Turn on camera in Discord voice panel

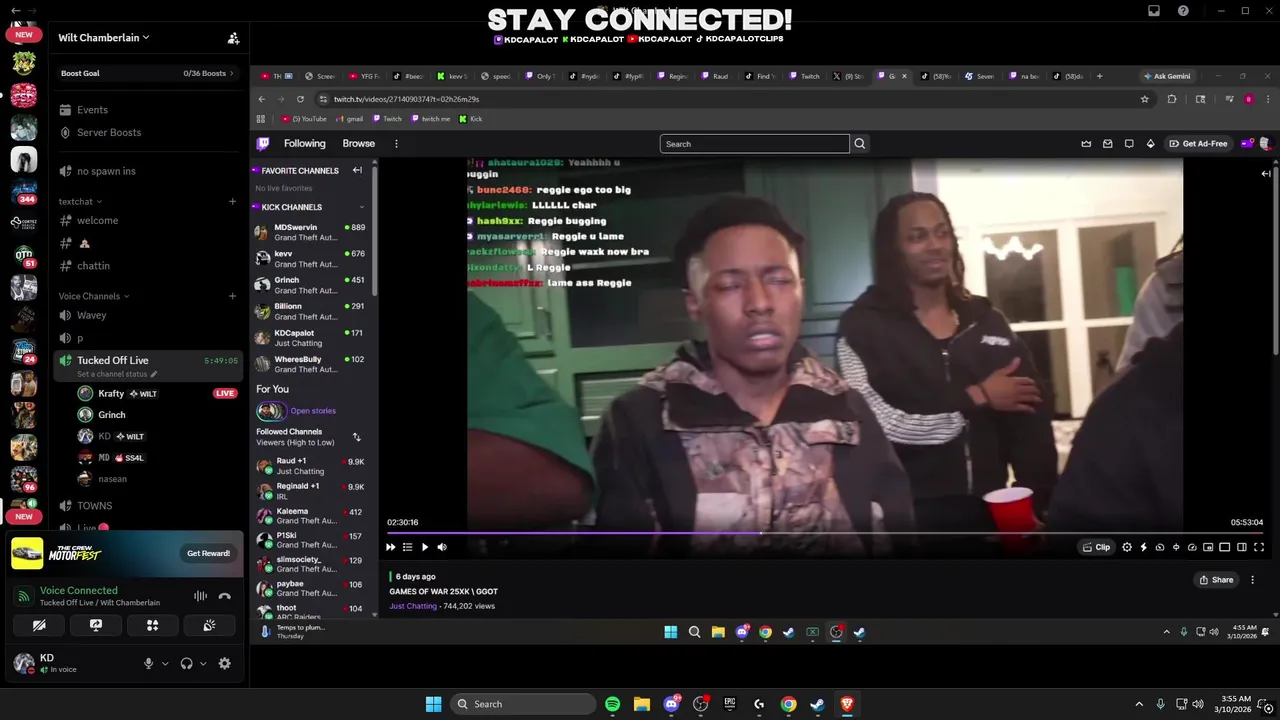coord(39,625)
